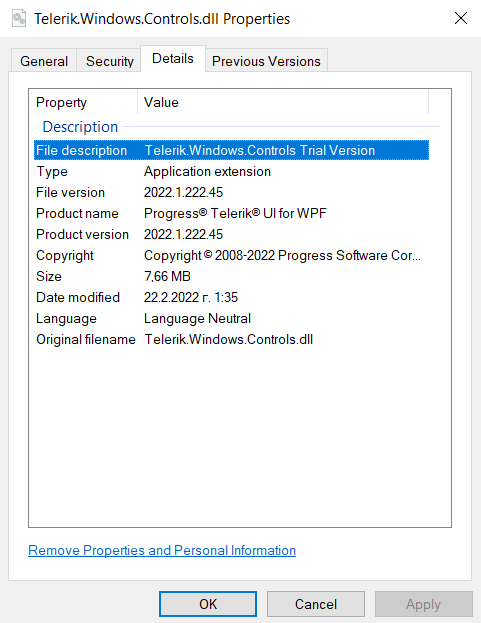The image size is (481, 623).
Task: Click the 22.2.2022 date value
Action: click(x=191, y=297)
